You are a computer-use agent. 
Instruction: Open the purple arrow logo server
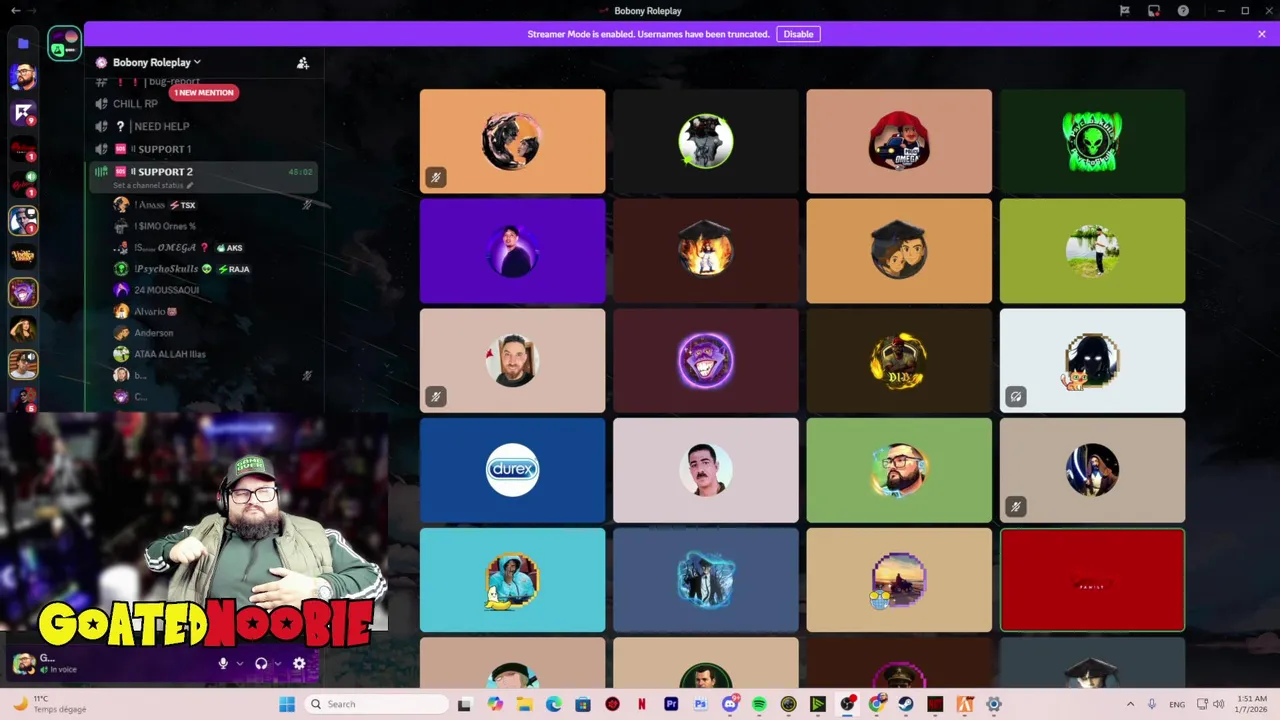(x=23, y=113)
